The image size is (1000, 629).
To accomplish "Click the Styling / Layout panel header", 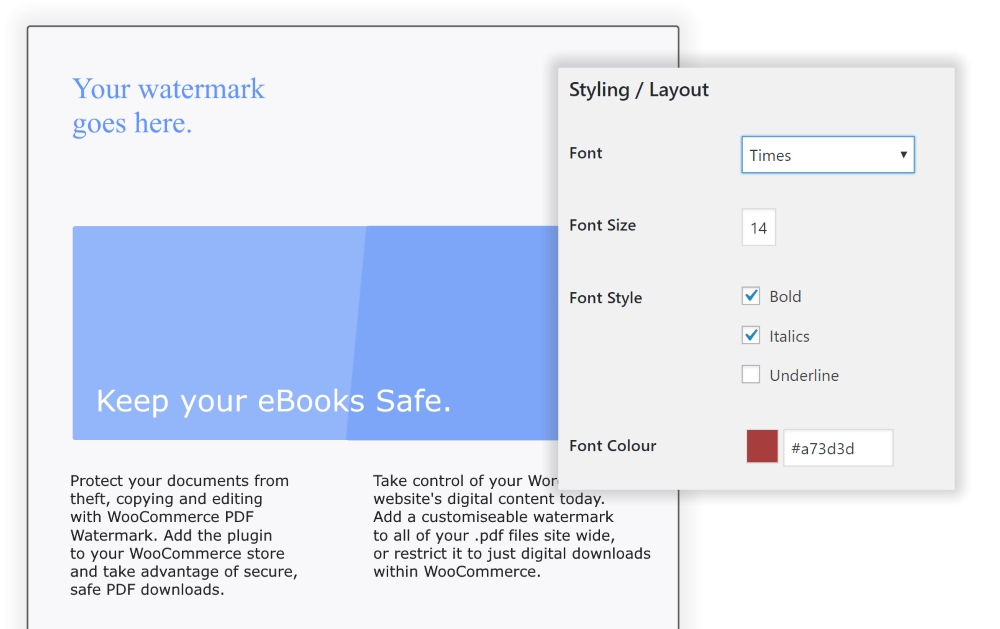I will (638, 89).
